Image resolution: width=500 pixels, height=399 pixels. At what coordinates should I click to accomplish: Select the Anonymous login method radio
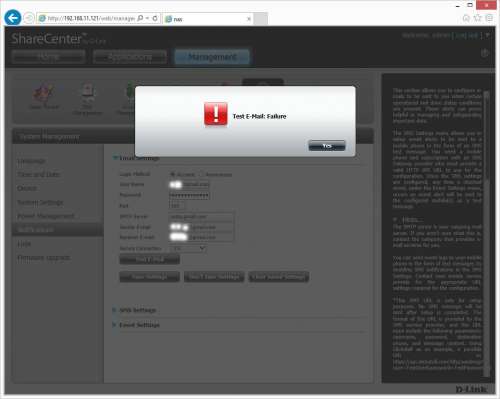point(201,174)
